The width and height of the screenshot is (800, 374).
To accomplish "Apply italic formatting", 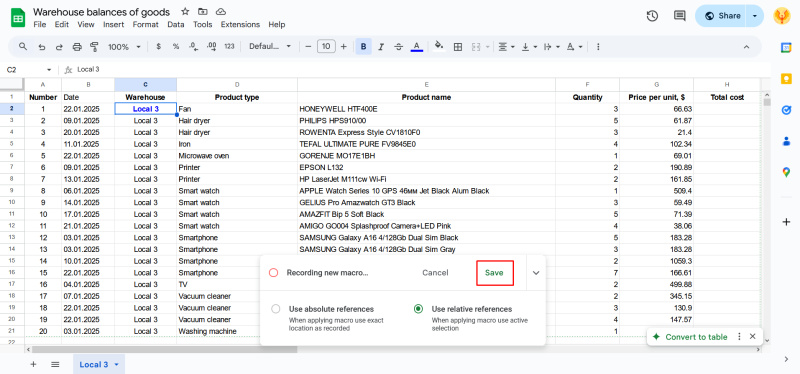I will 381,47.
